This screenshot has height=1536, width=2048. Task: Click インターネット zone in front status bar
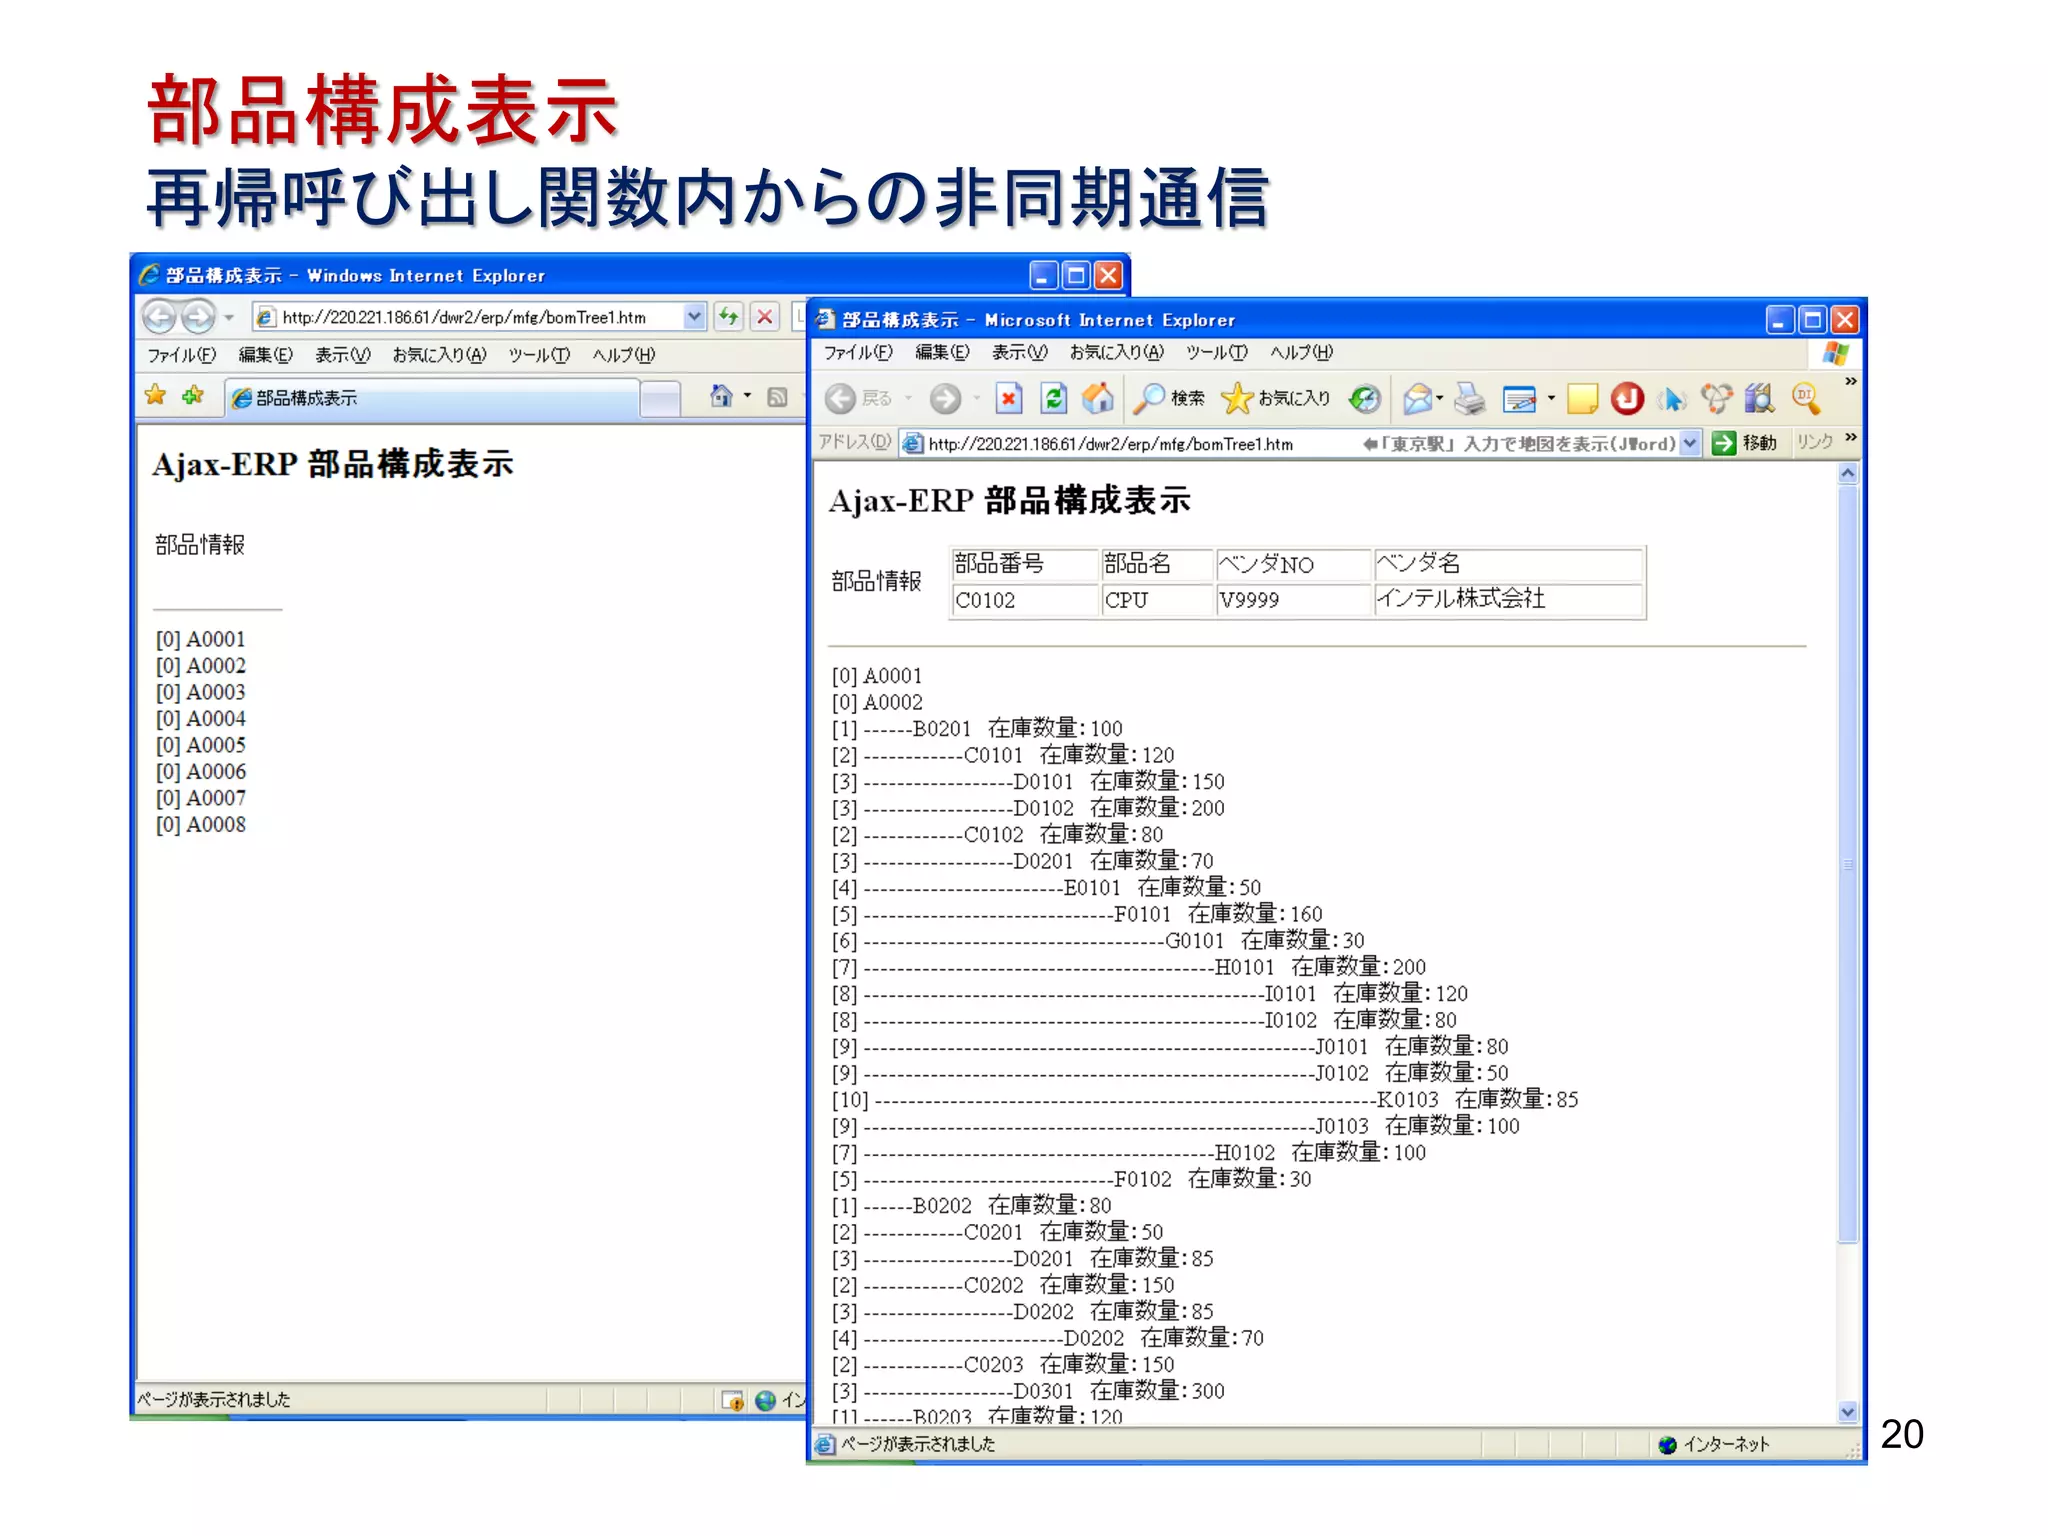[1714, 1444]
